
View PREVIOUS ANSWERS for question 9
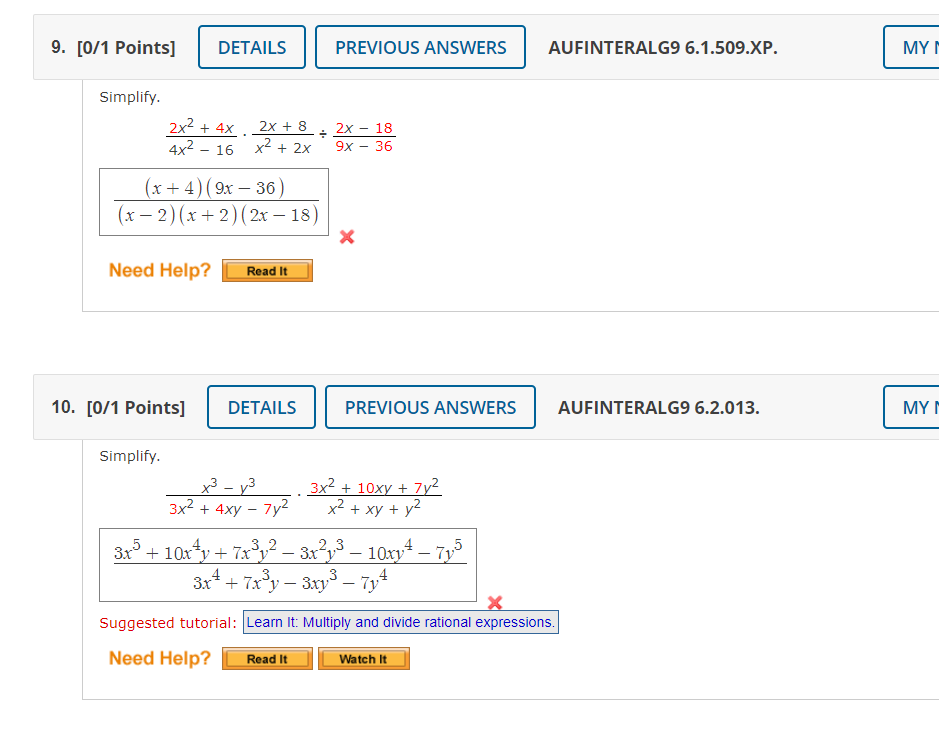pyautogui.click(x=420, y=46)
